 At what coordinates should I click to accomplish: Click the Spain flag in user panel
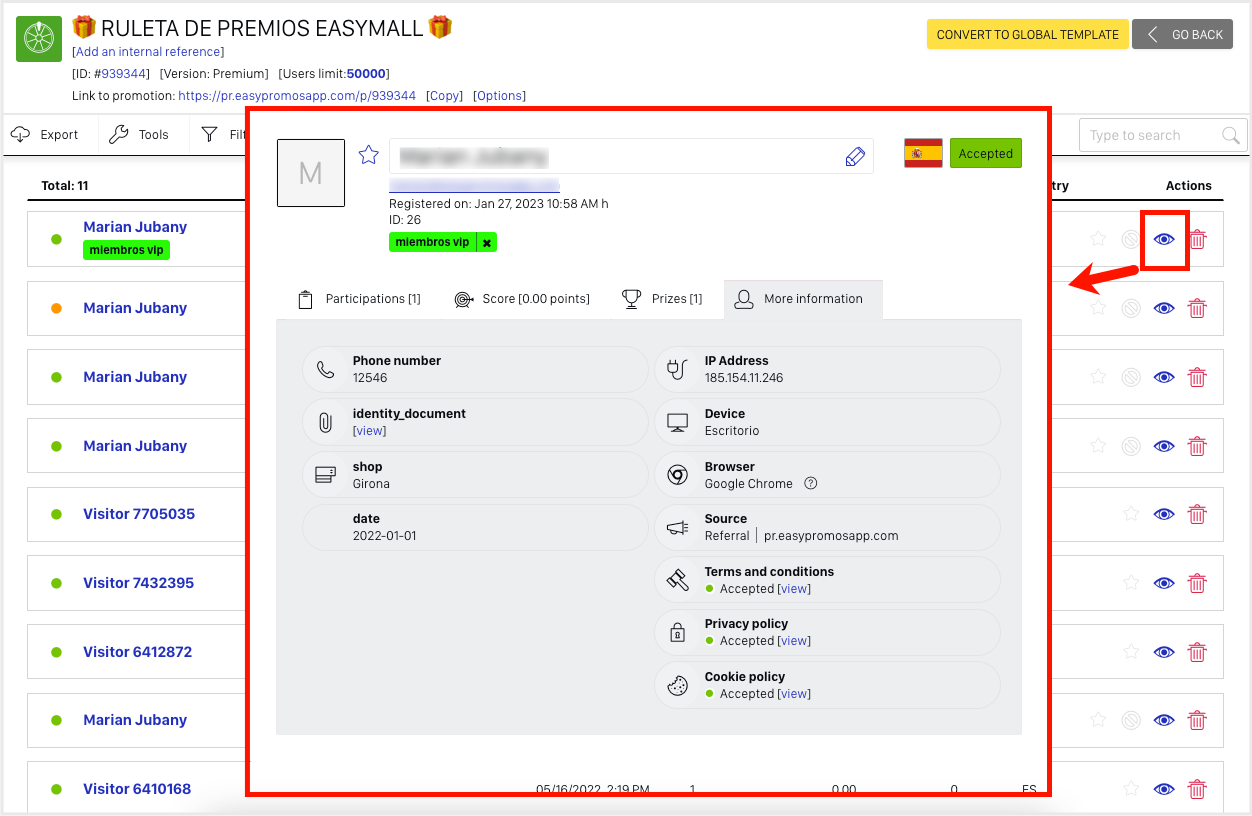[x=923, y=153]
